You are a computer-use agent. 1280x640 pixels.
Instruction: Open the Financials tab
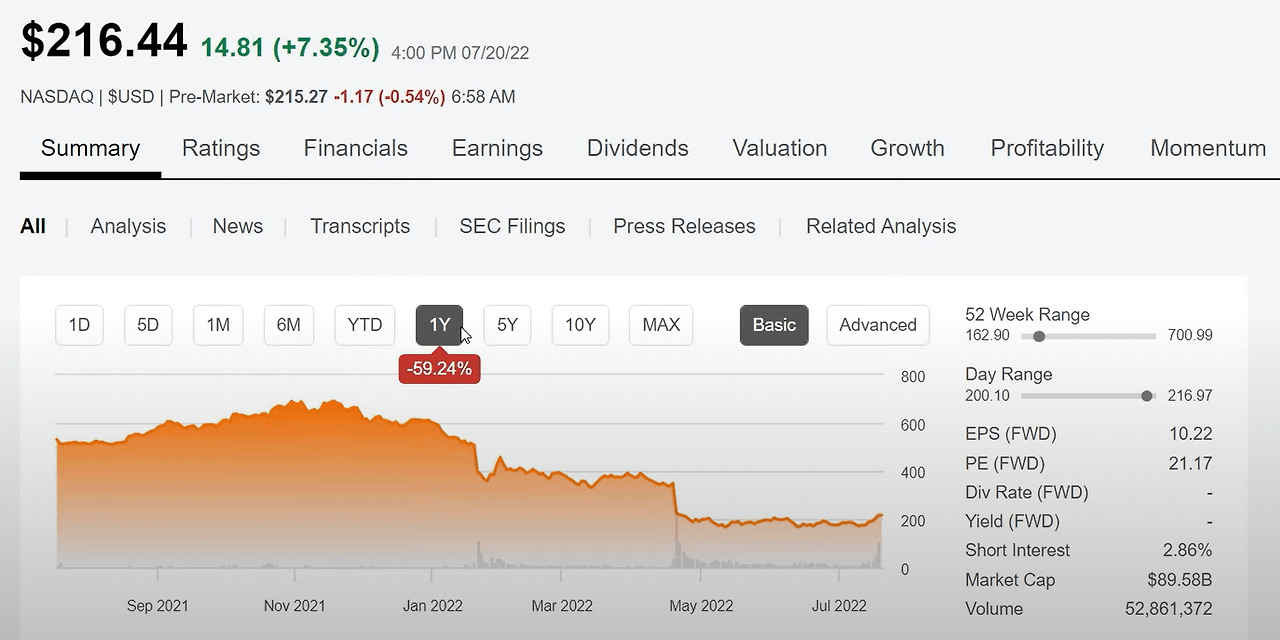pos(356,148)
